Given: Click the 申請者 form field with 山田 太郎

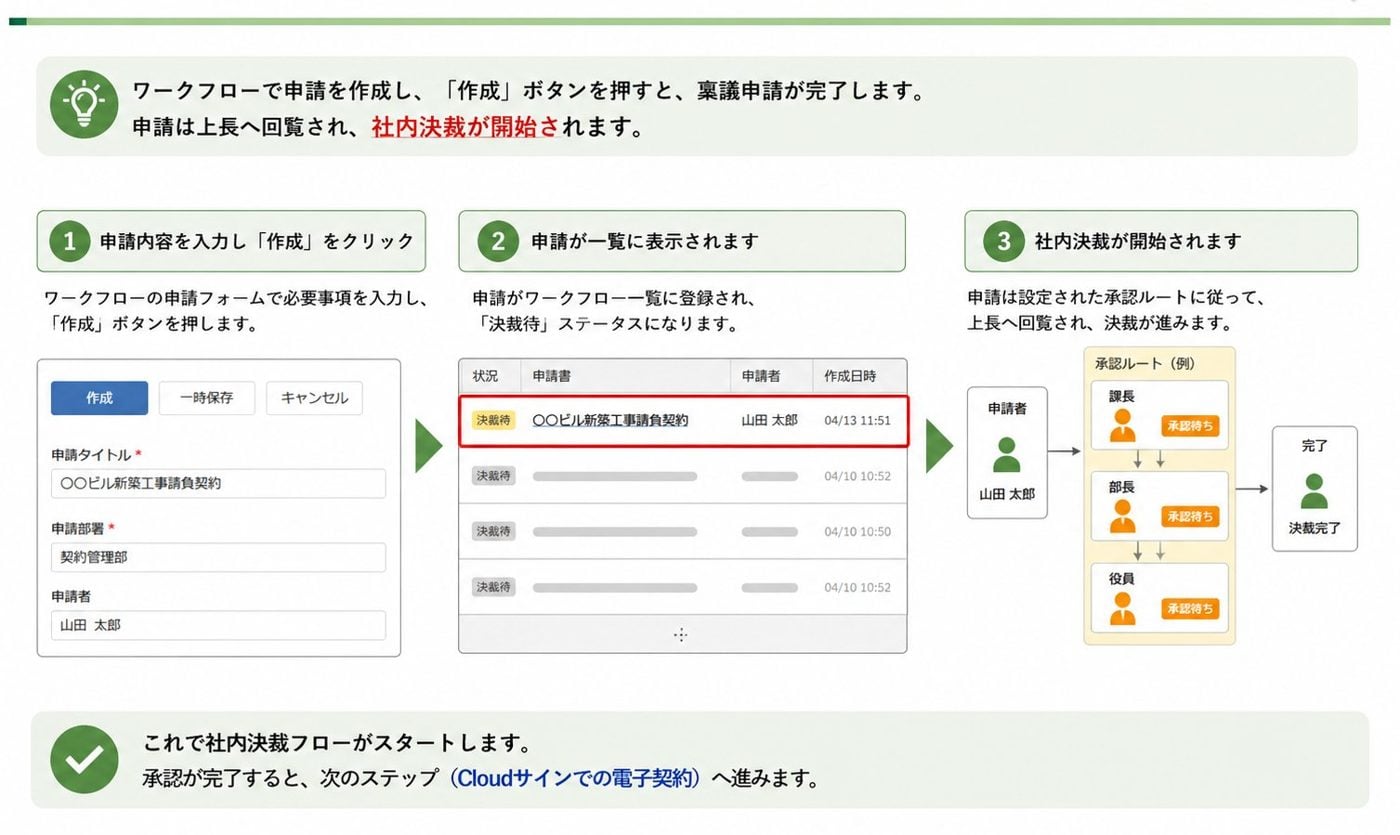Looking at the screenshot, I should (218, 625).
